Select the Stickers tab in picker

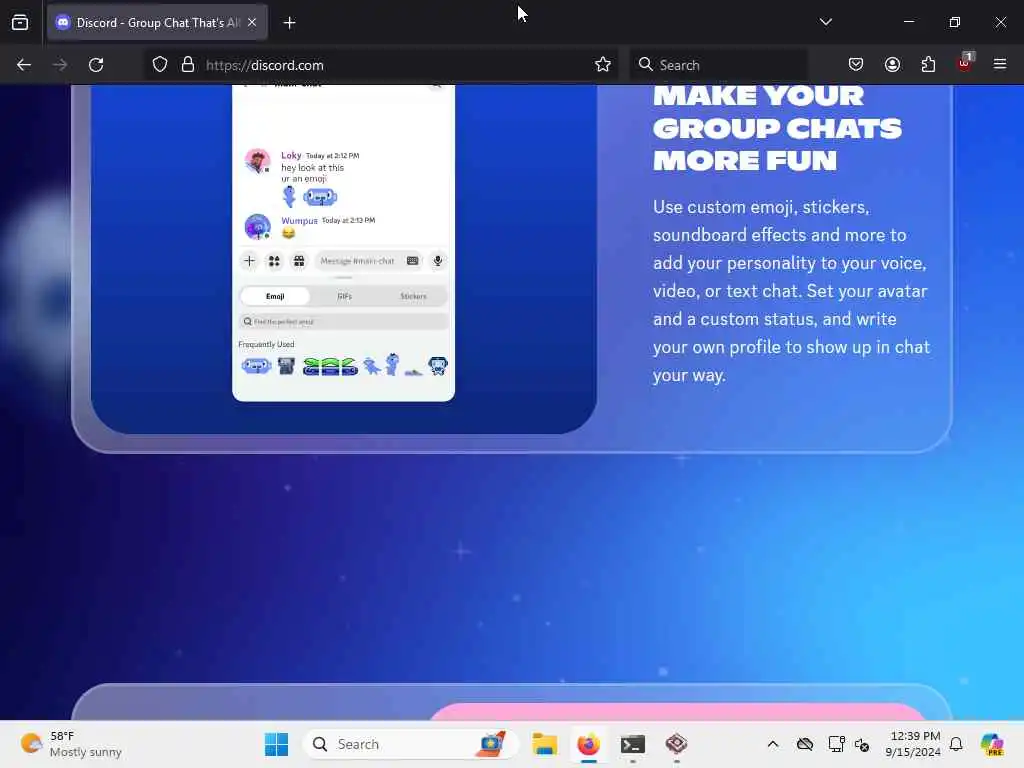tap(413, 296)
